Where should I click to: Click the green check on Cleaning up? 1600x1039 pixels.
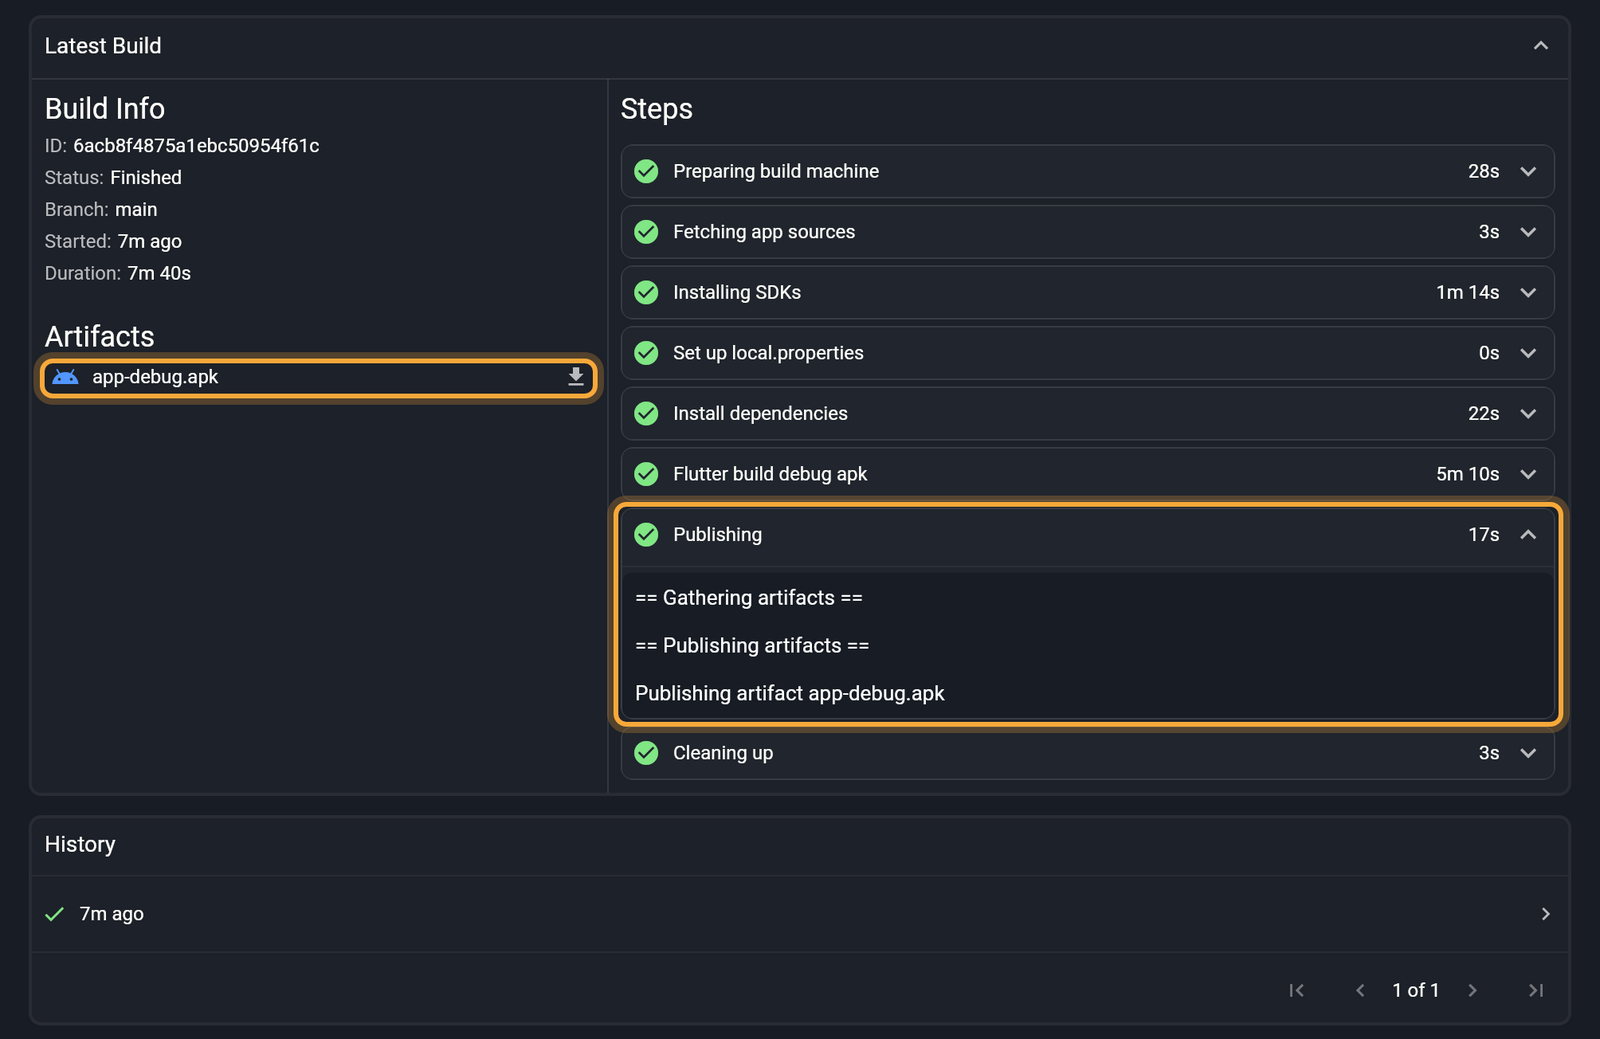pos(647,753)
